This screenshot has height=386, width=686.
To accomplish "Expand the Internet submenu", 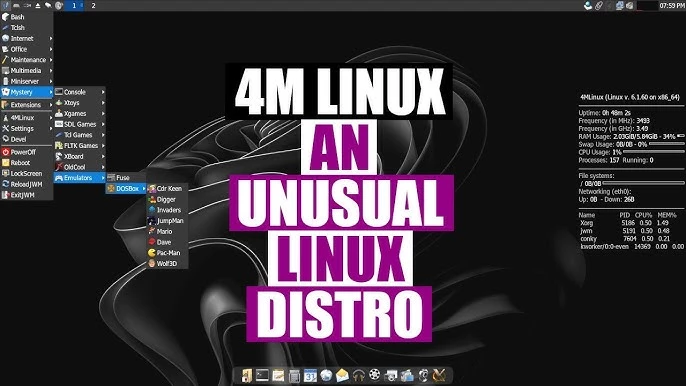I will [27, 38].
